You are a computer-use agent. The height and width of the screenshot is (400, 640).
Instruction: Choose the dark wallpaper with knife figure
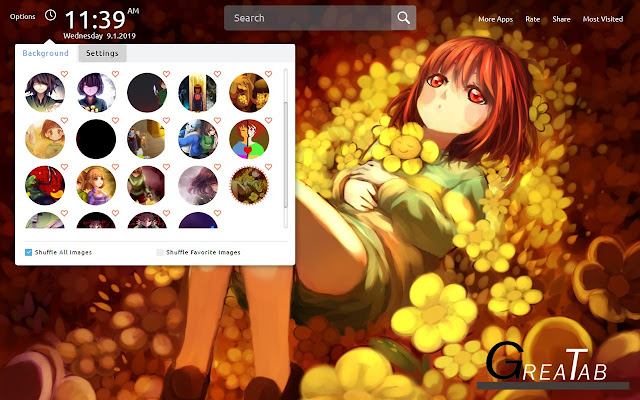coord(147,93)
